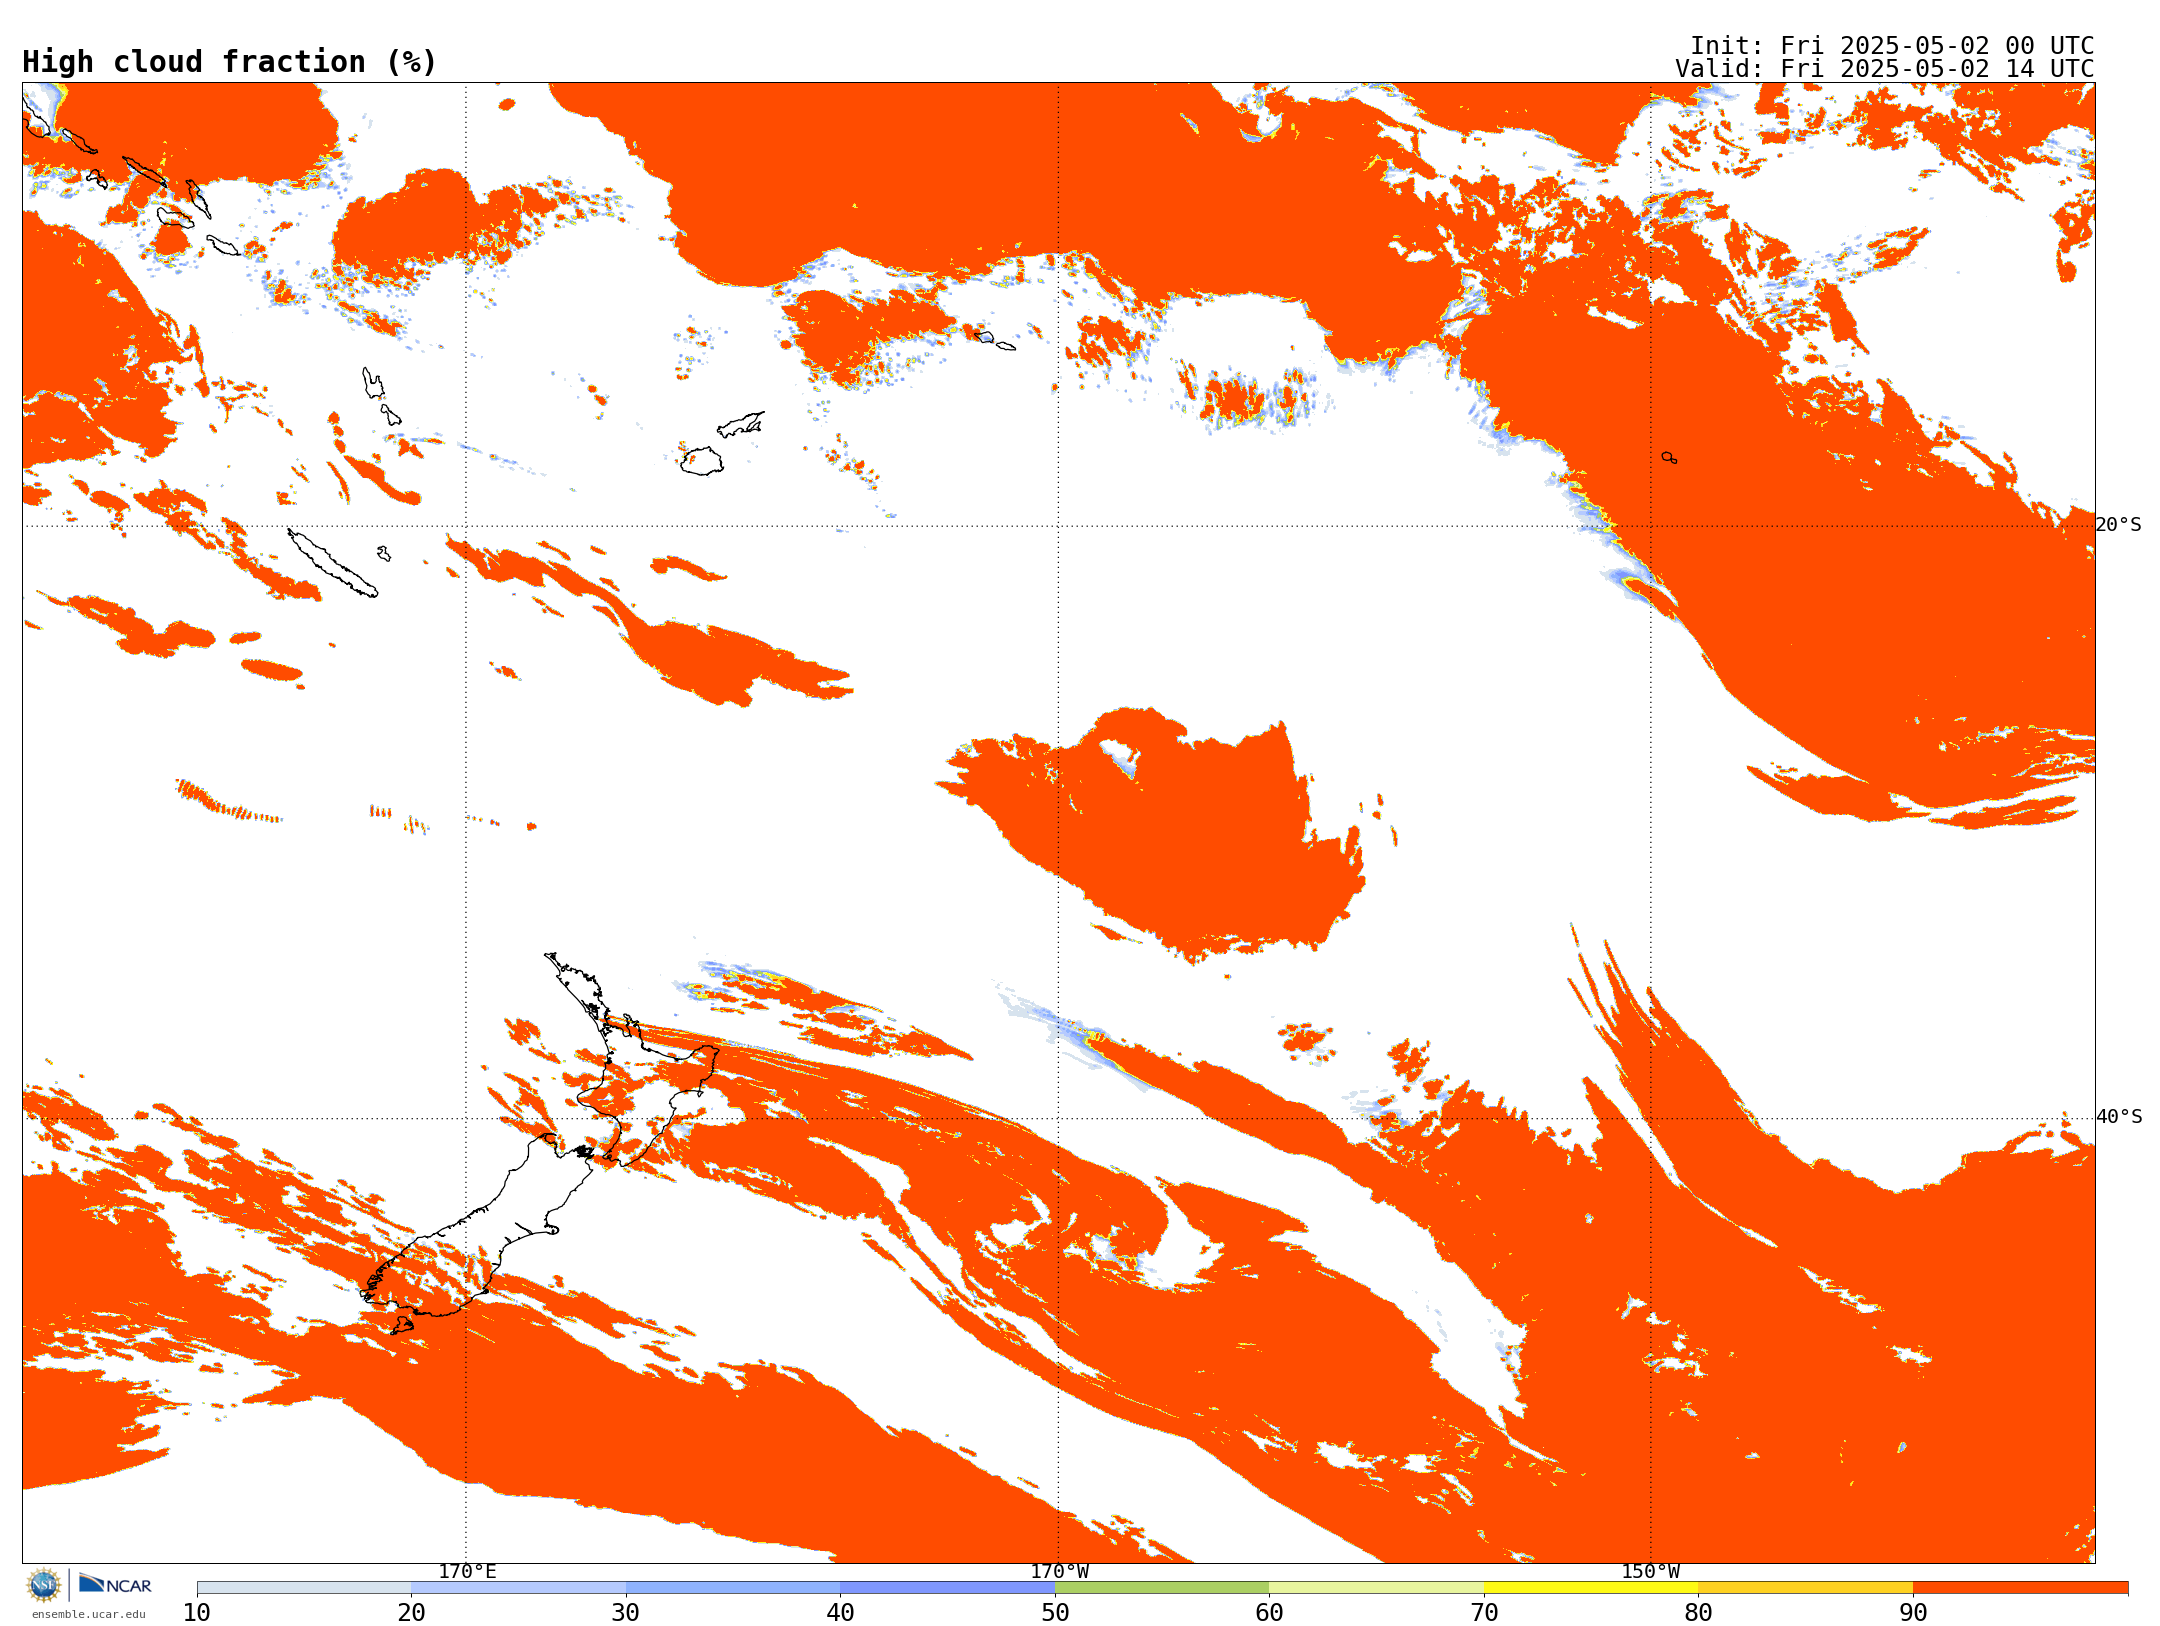
Task: Click the 170°E longitude label
Action: [467, 1571]
